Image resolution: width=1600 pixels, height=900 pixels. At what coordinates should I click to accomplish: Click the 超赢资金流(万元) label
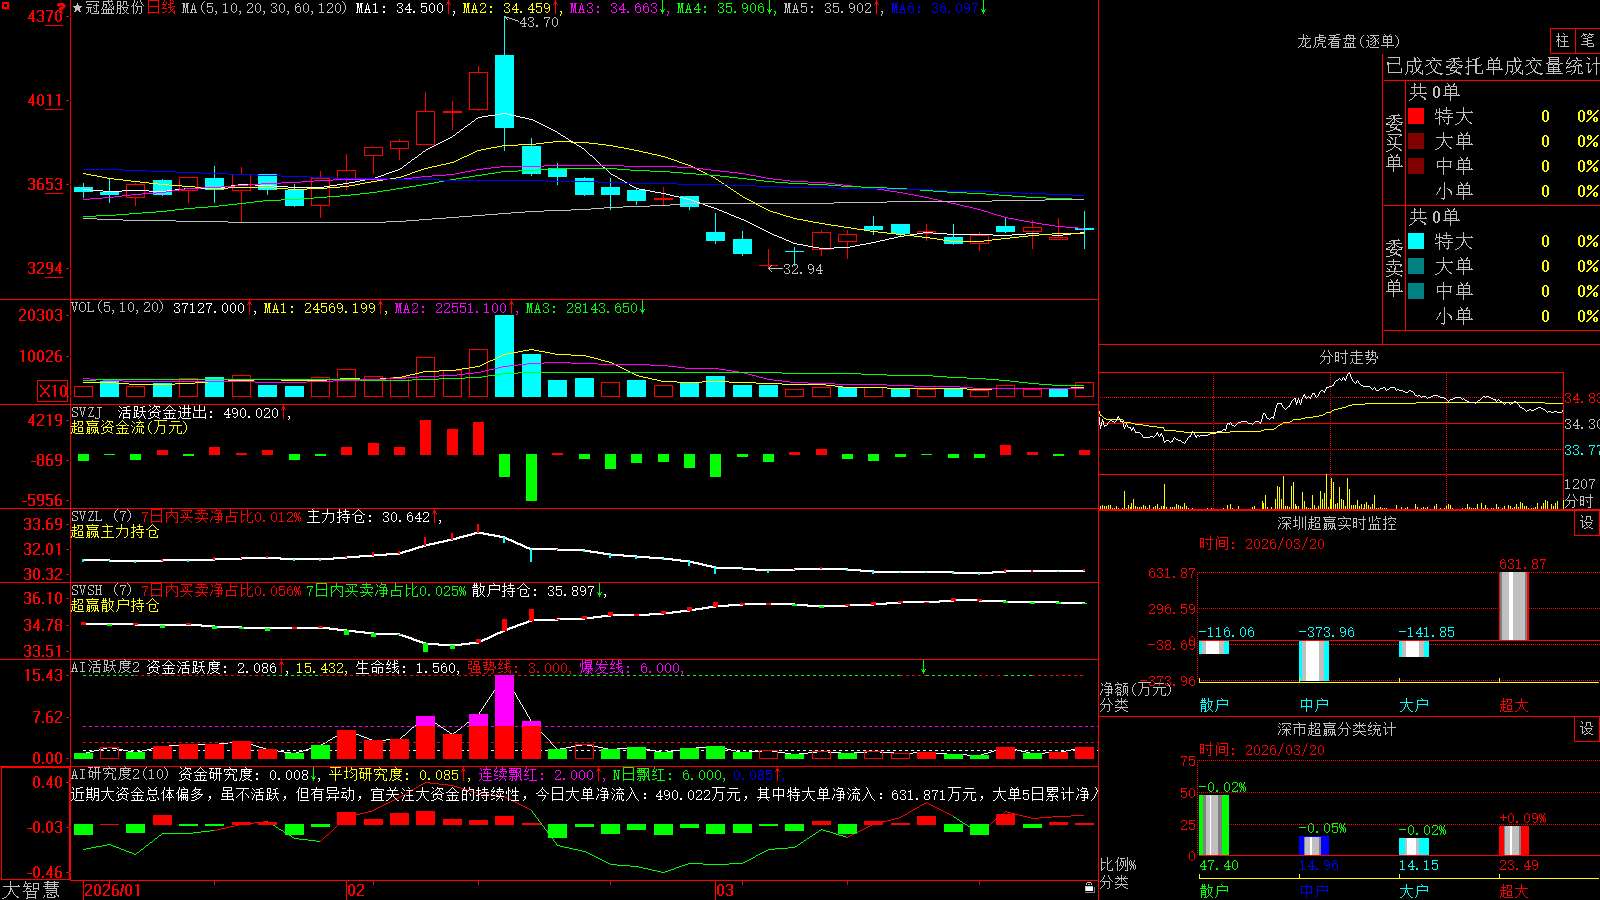point(129,427)
